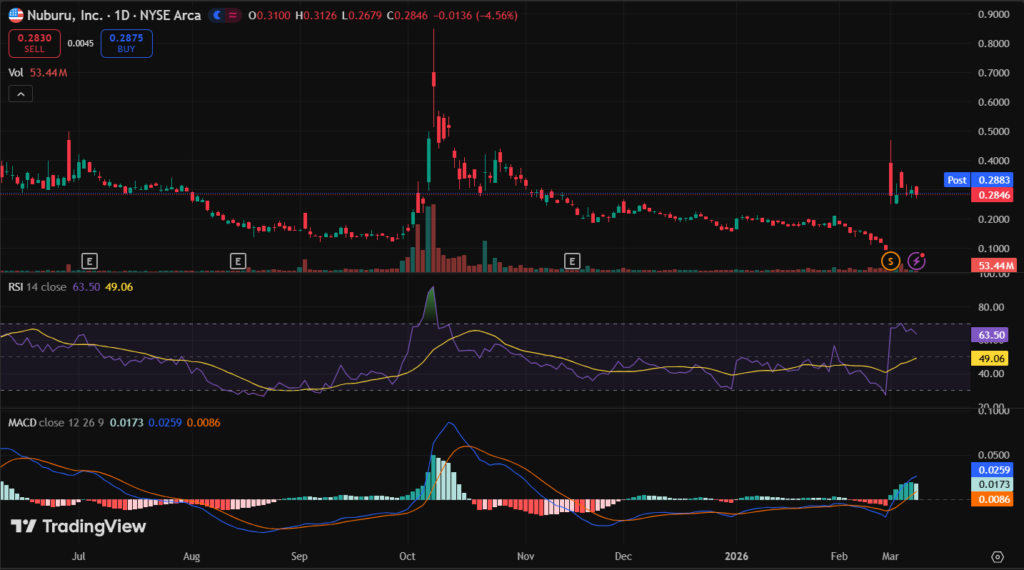The height and width of the screenshot is (570, 1024).
Task: Click the orange S stock split marker
Action: coord(889,261)
